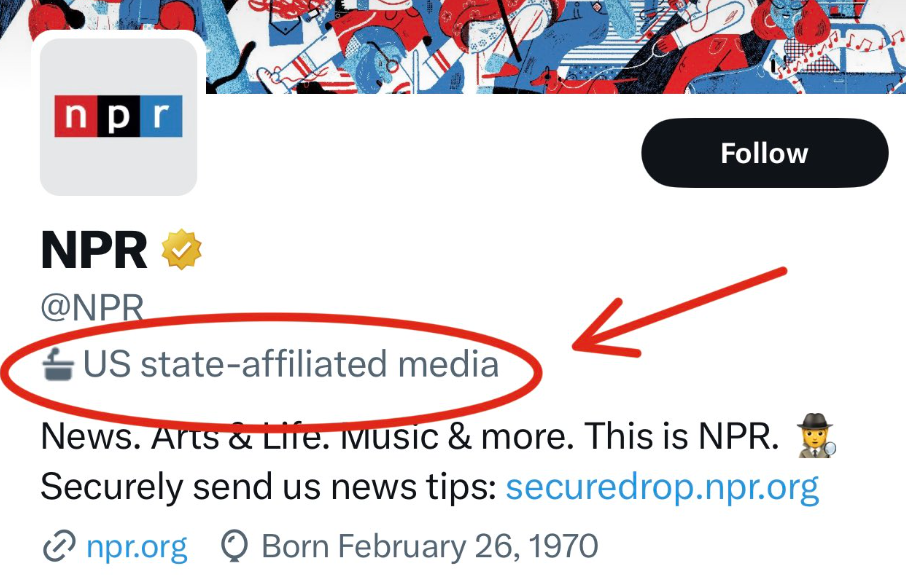
Task: Click the red "n" tile in the NPR logo
Action: coord(75,116)
